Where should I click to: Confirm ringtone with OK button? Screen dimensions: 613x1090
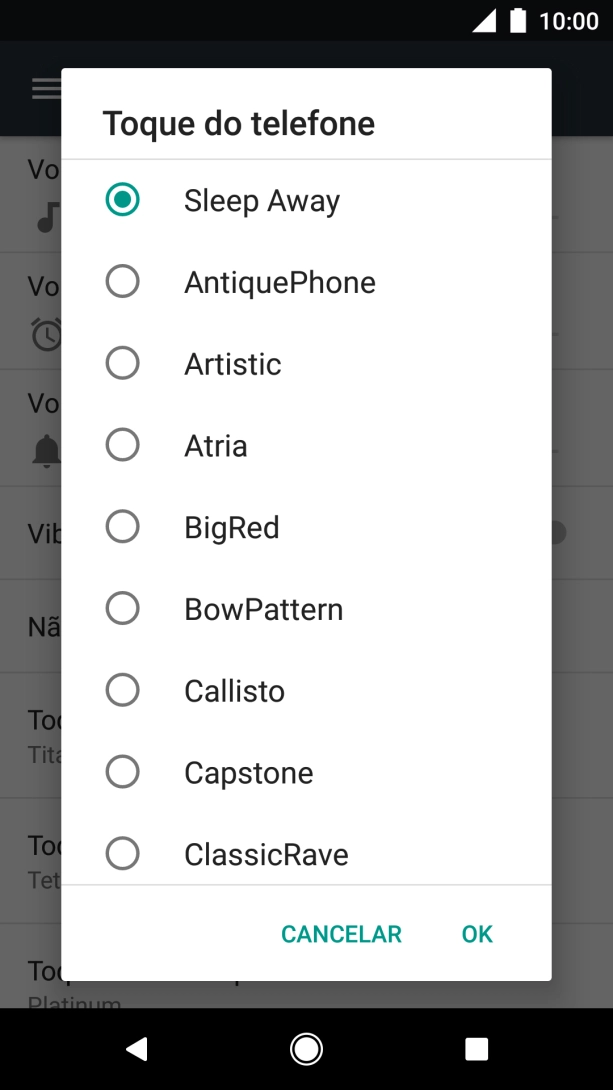point(477,934)
